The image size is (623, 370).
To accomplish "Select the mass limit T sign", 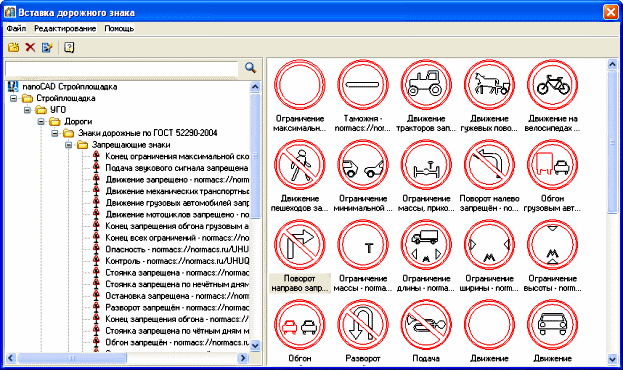I will click(x=362, y=245).
